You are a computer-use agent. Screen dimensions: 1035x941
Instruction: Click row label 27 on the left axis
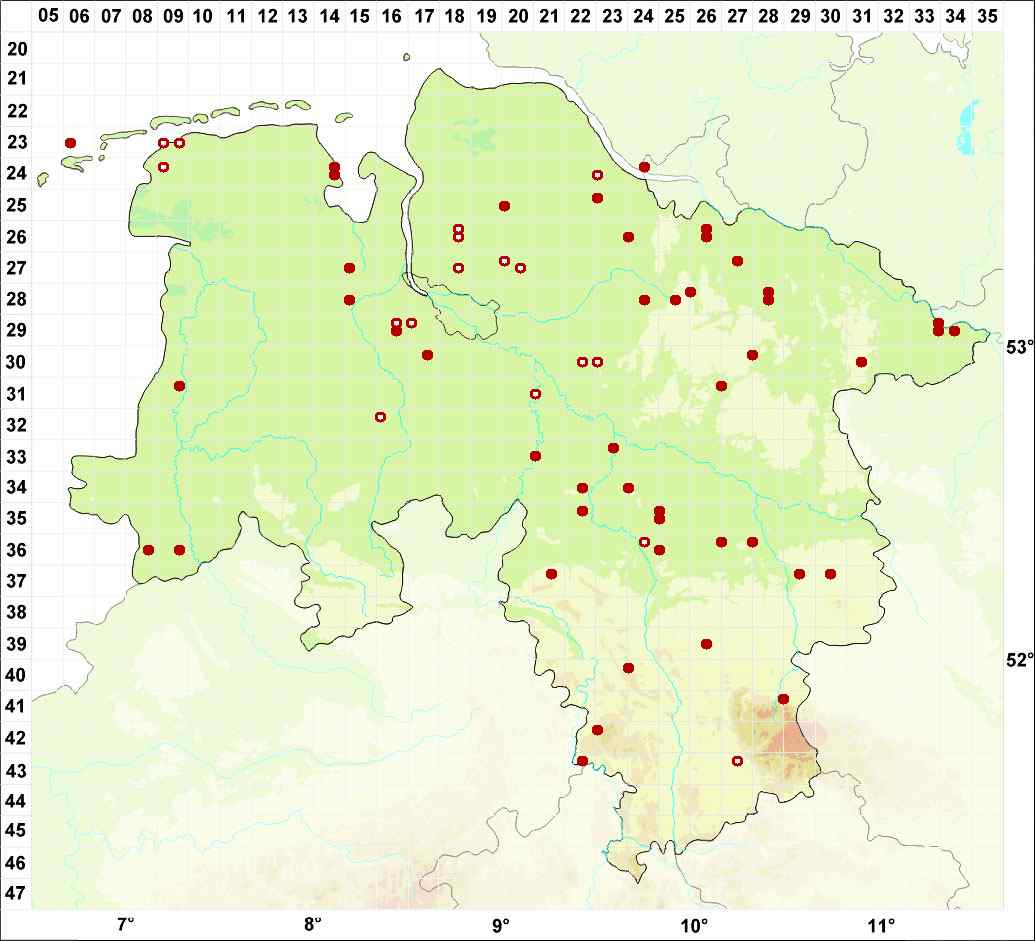tap(18, 268)
